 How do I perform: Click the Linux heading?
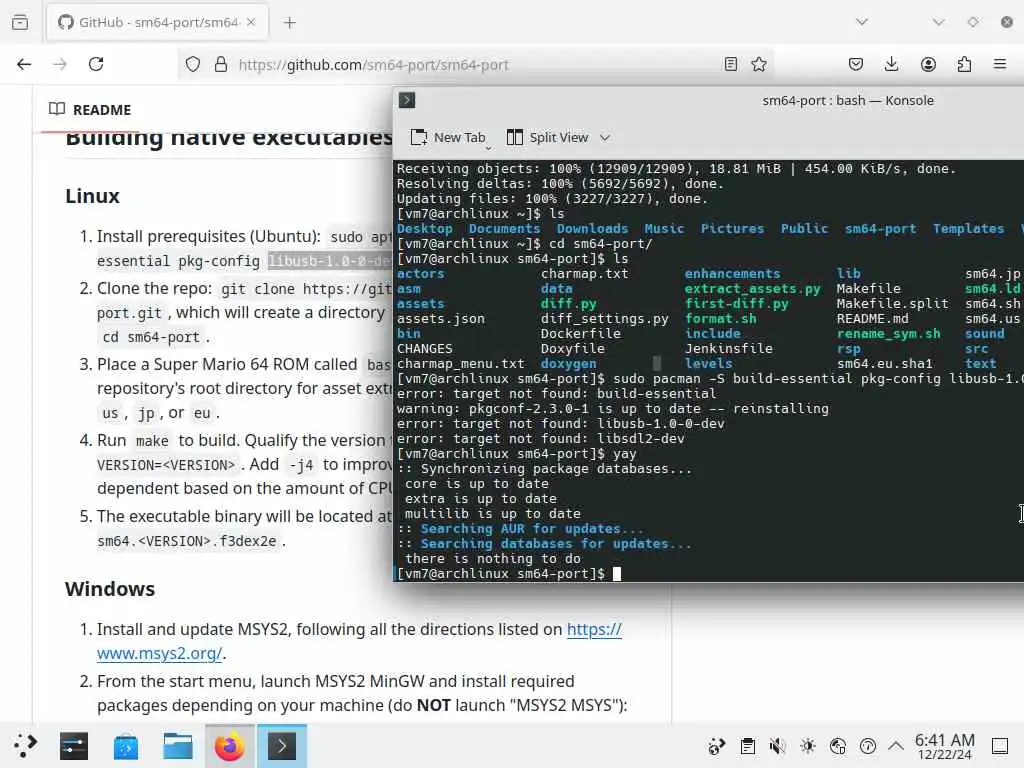tap(93, 196)
